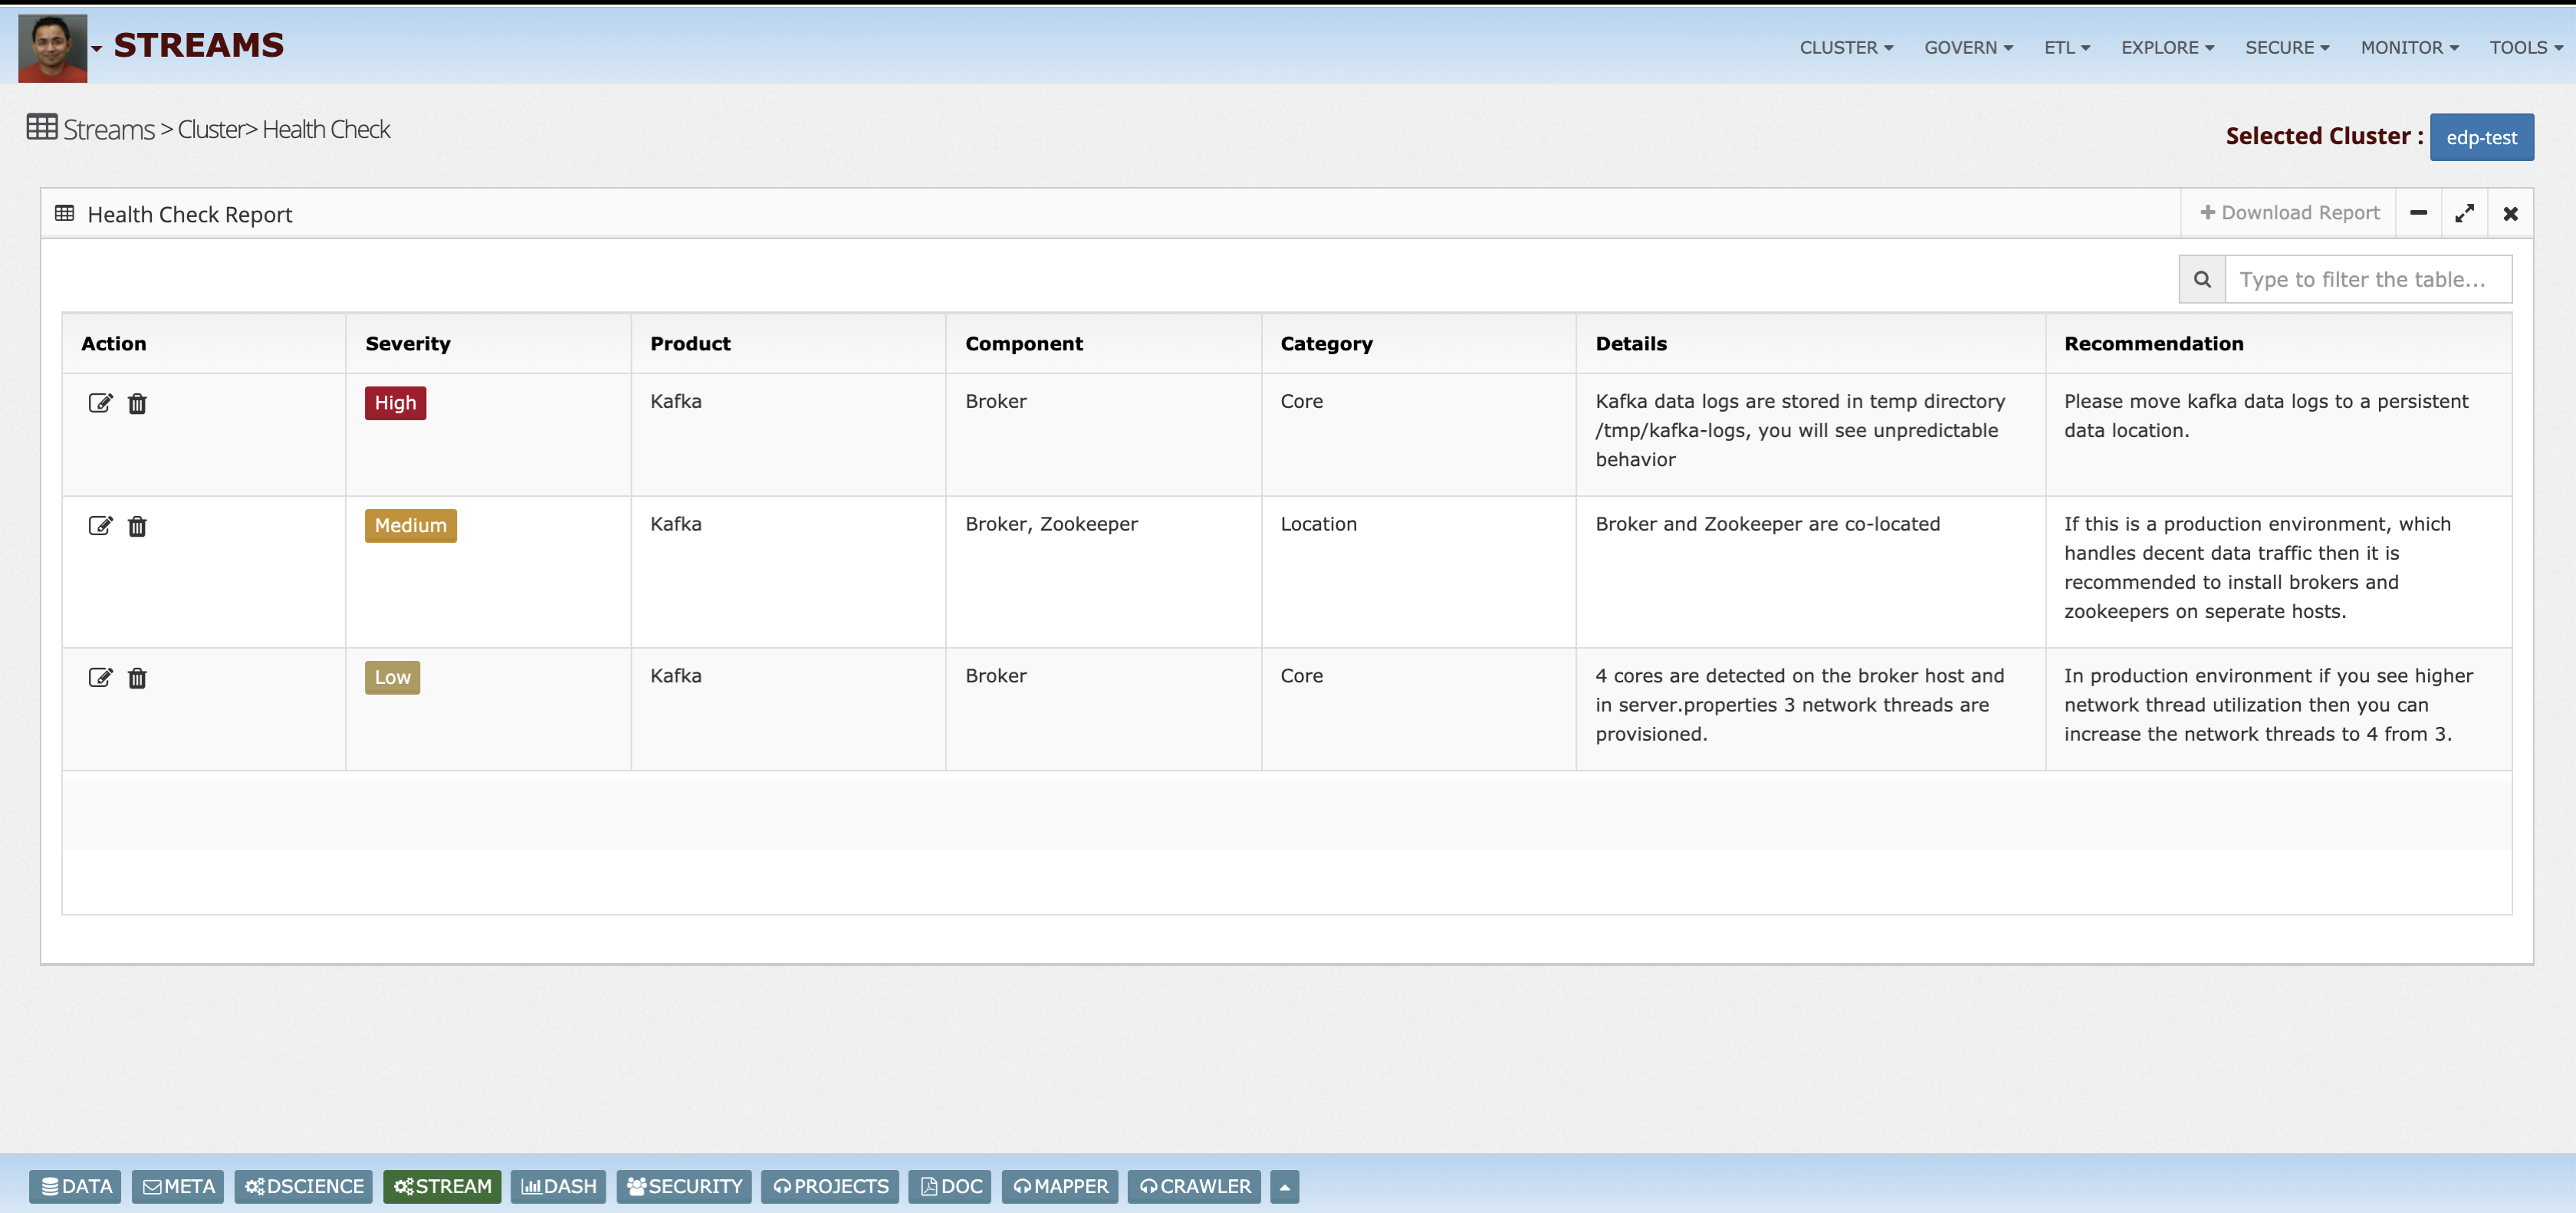Viewport: 2576px width, 1213px height.
Task: Toggle the bottom bar up-arrow expander
Action: point(1284,1187)
